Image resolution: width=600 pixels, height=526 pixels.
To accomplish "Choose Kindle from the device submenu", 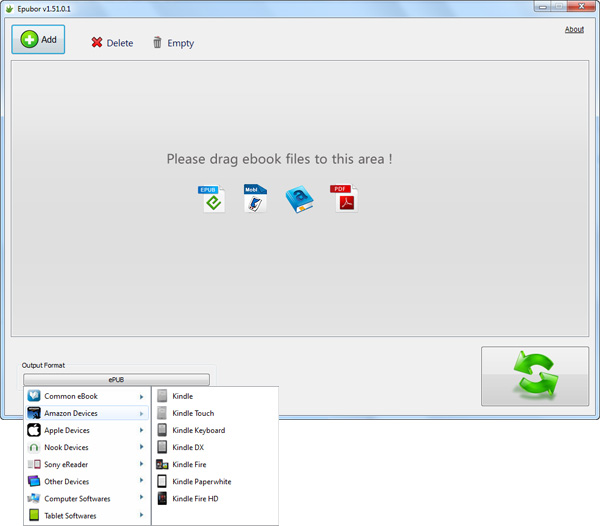I will pos(215,396).
